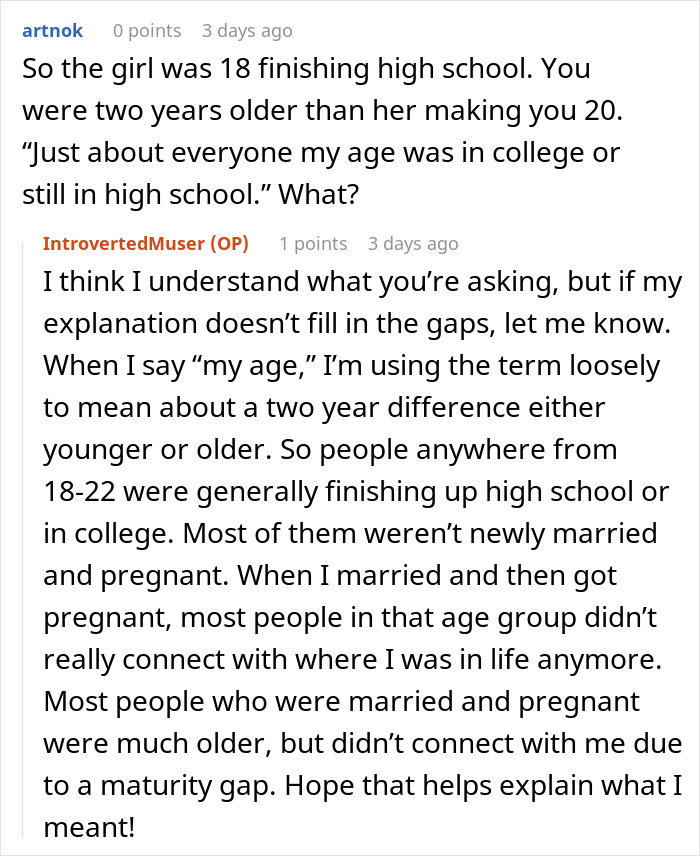The height and width of the screenshot is (856, 700).
Task: Click the line beginning "I think I understand"
Action: pos(360,281)
